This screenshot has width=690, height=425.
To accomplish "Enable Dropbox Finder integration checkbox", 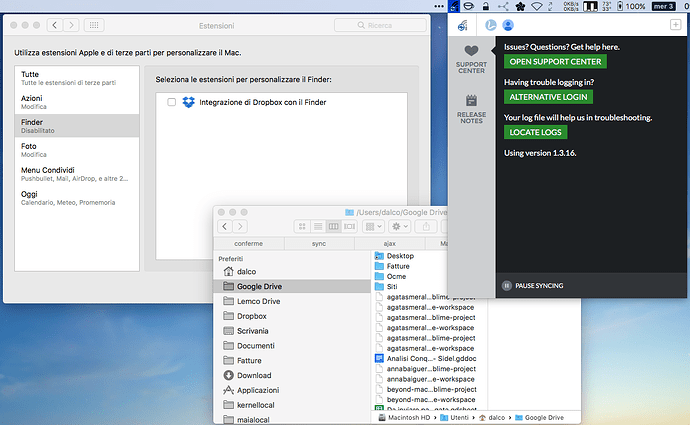I will 172,102.
